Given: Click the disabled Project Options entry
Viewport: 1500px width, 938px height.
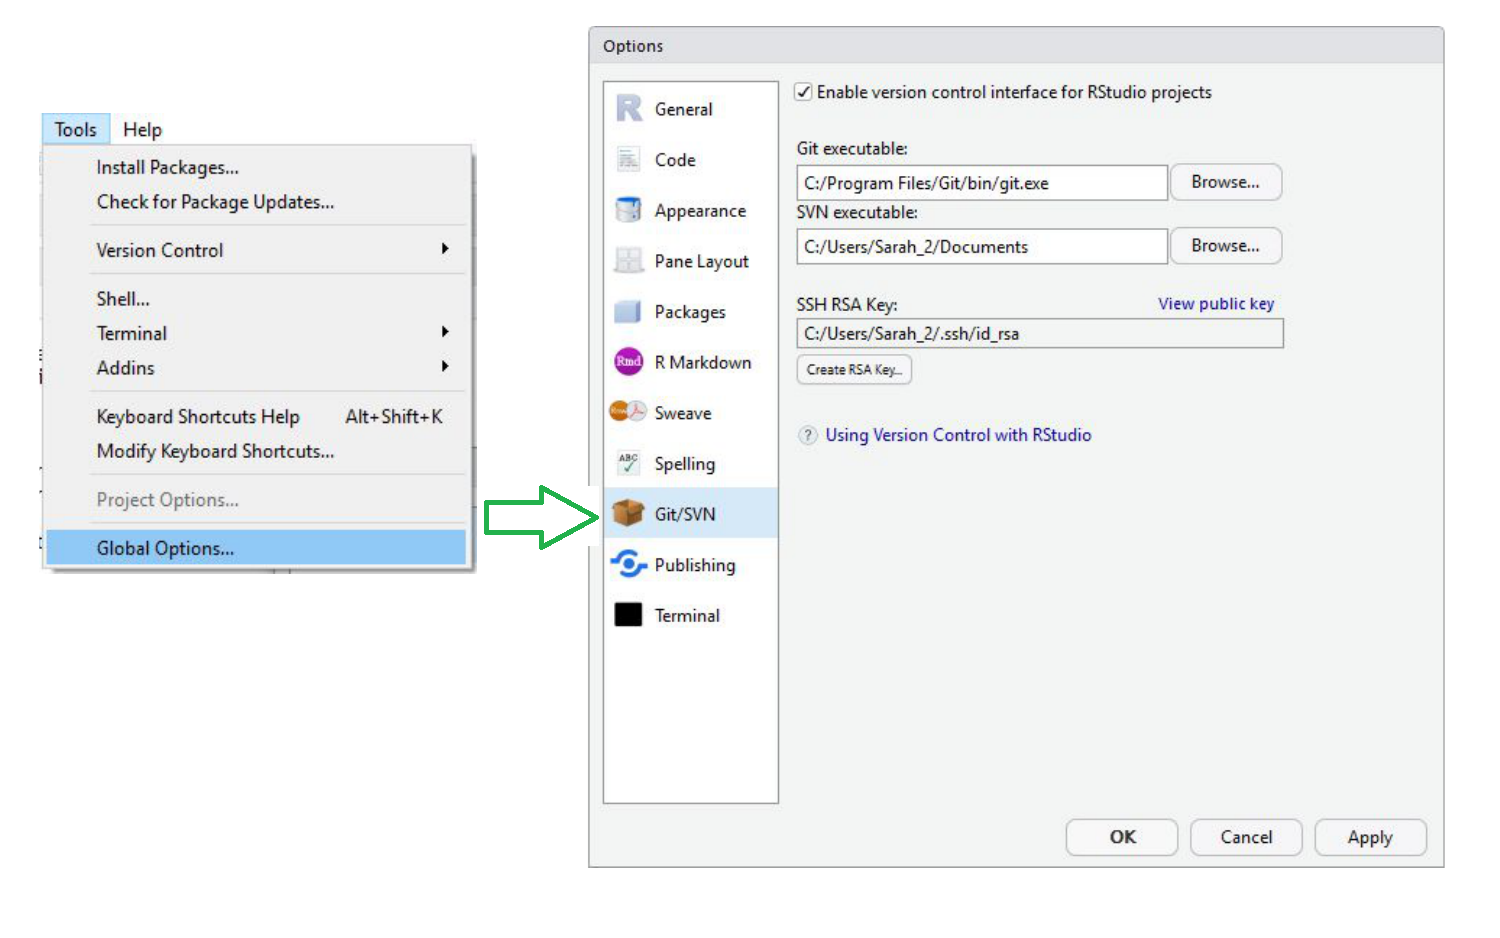Looking at the screenshot, I should [x=256, y=500].
